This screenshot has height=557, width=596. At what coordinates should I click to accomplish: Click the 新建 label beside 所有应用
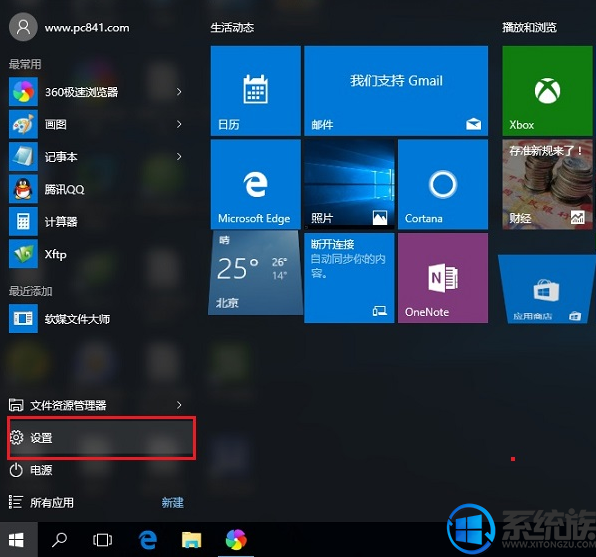click(173, 503)
